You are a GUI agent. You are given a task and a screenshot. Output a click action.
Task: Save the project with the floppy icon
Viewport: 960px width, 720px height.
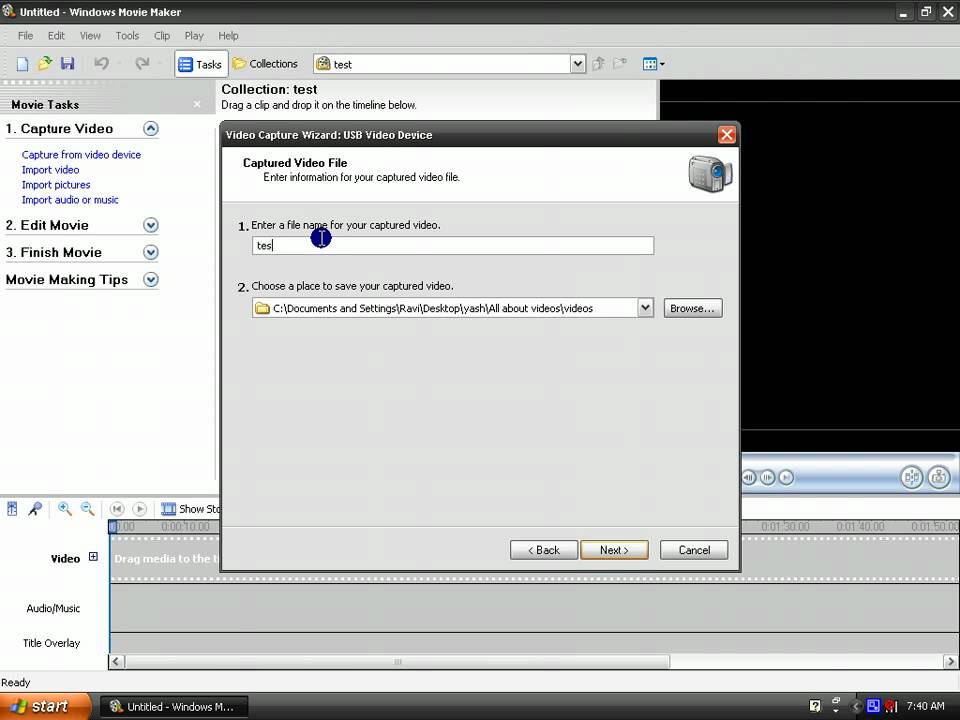coord(67,64)
